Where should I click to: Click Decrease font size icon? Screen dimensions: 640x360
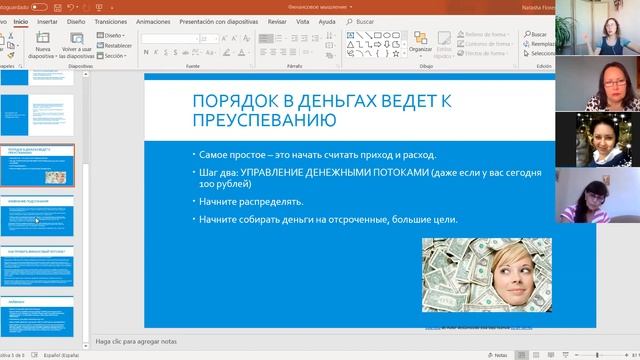[234, 39]
